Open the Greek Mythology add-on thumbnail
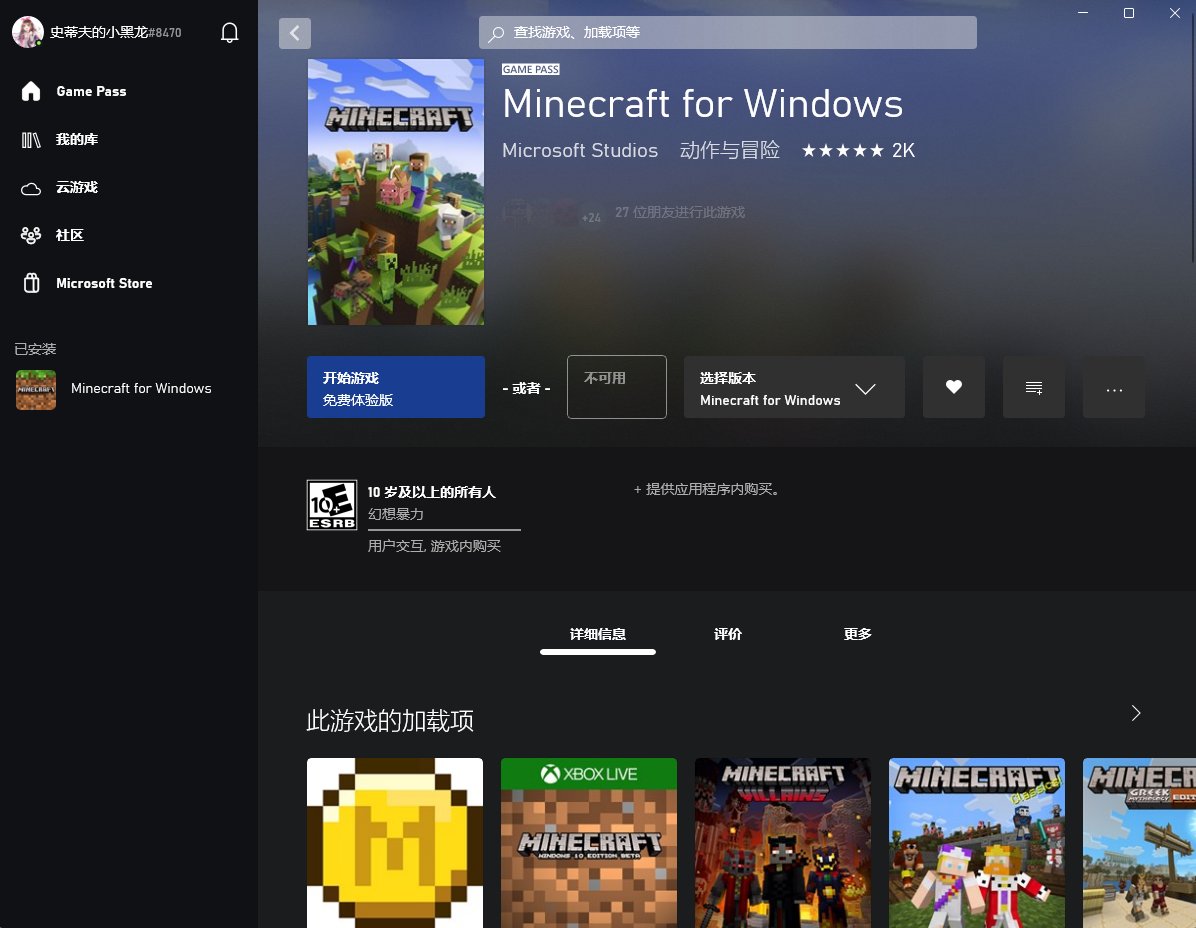 (1140, 843)
